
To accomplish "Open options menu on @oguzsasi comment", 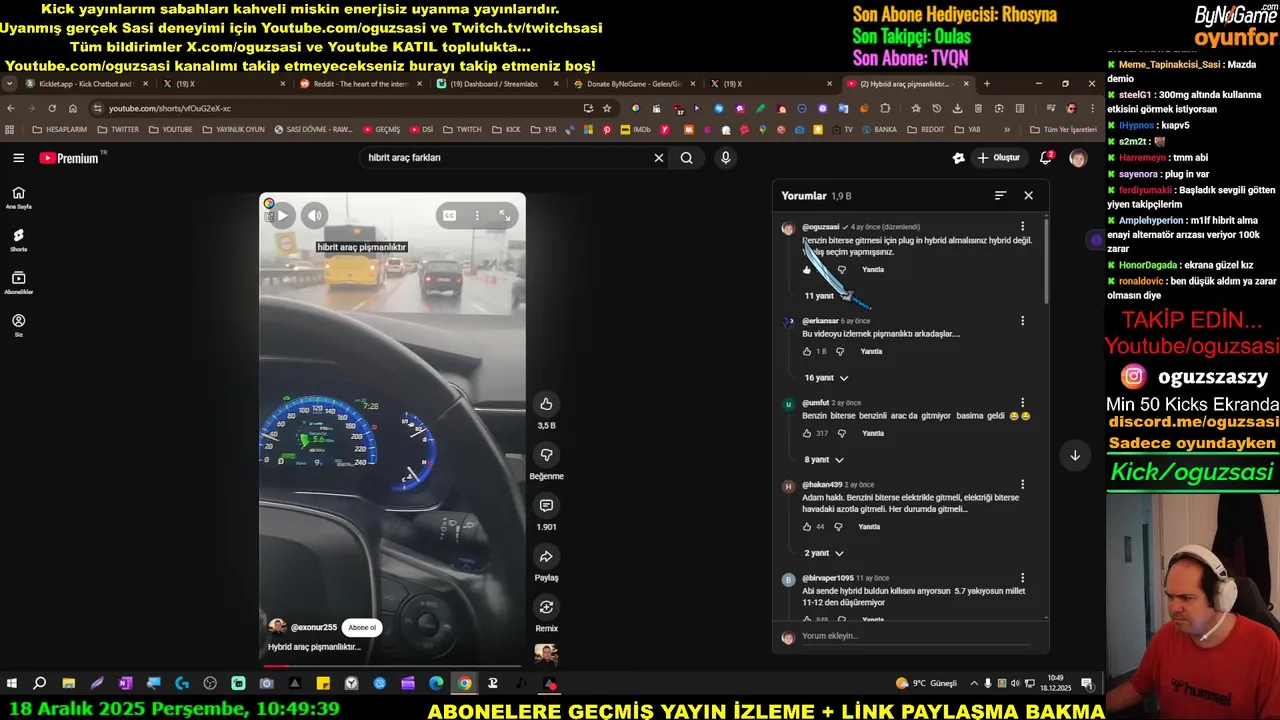I will pos(1022,227).
